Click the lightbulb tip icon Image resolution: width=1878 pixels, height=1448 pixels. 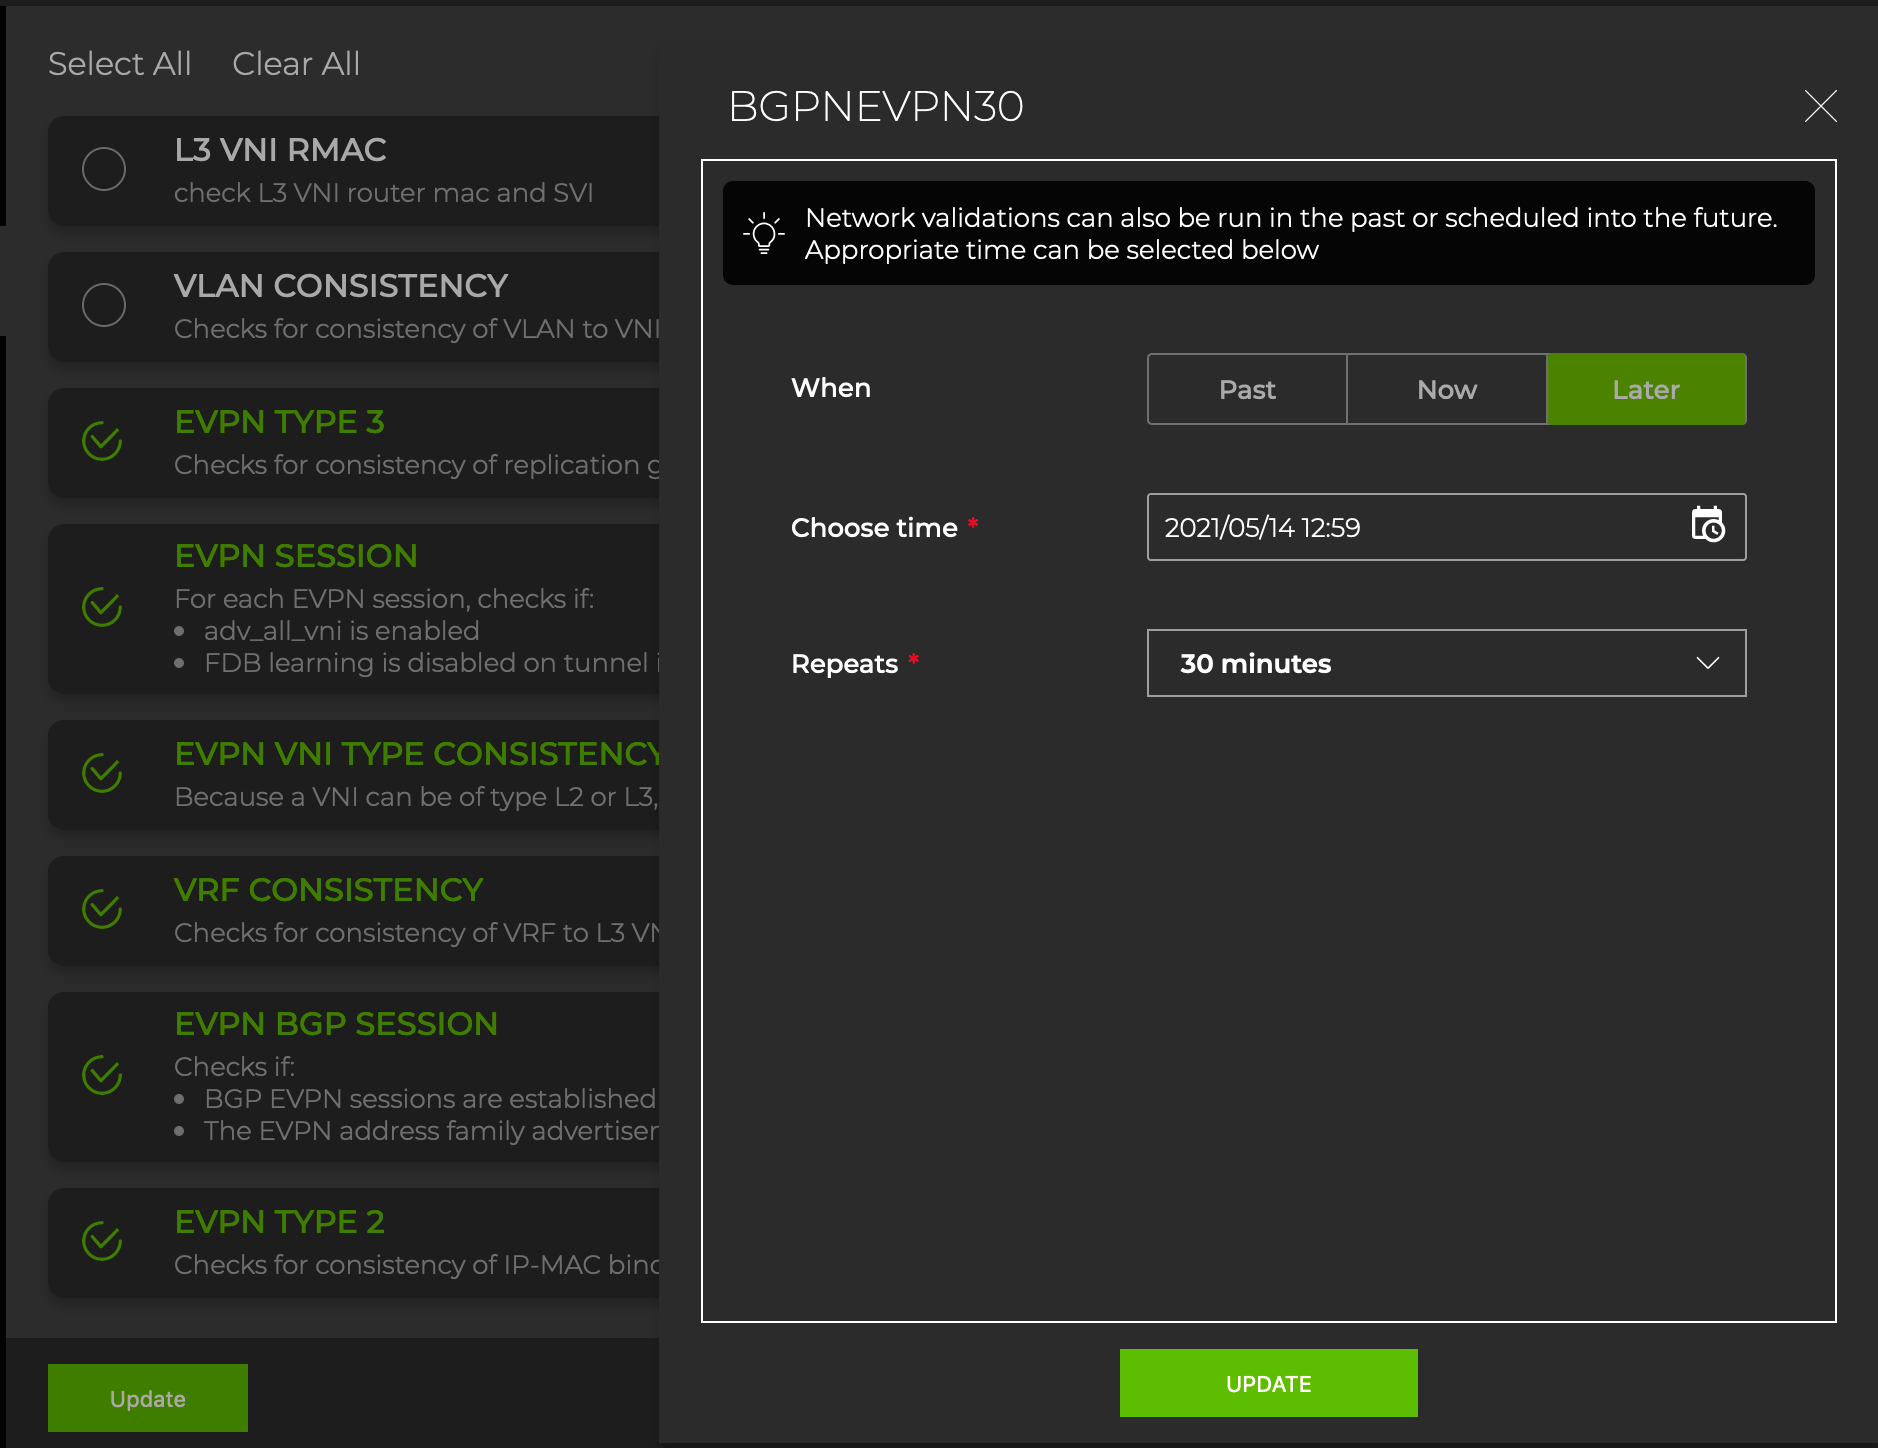(764, 233)
